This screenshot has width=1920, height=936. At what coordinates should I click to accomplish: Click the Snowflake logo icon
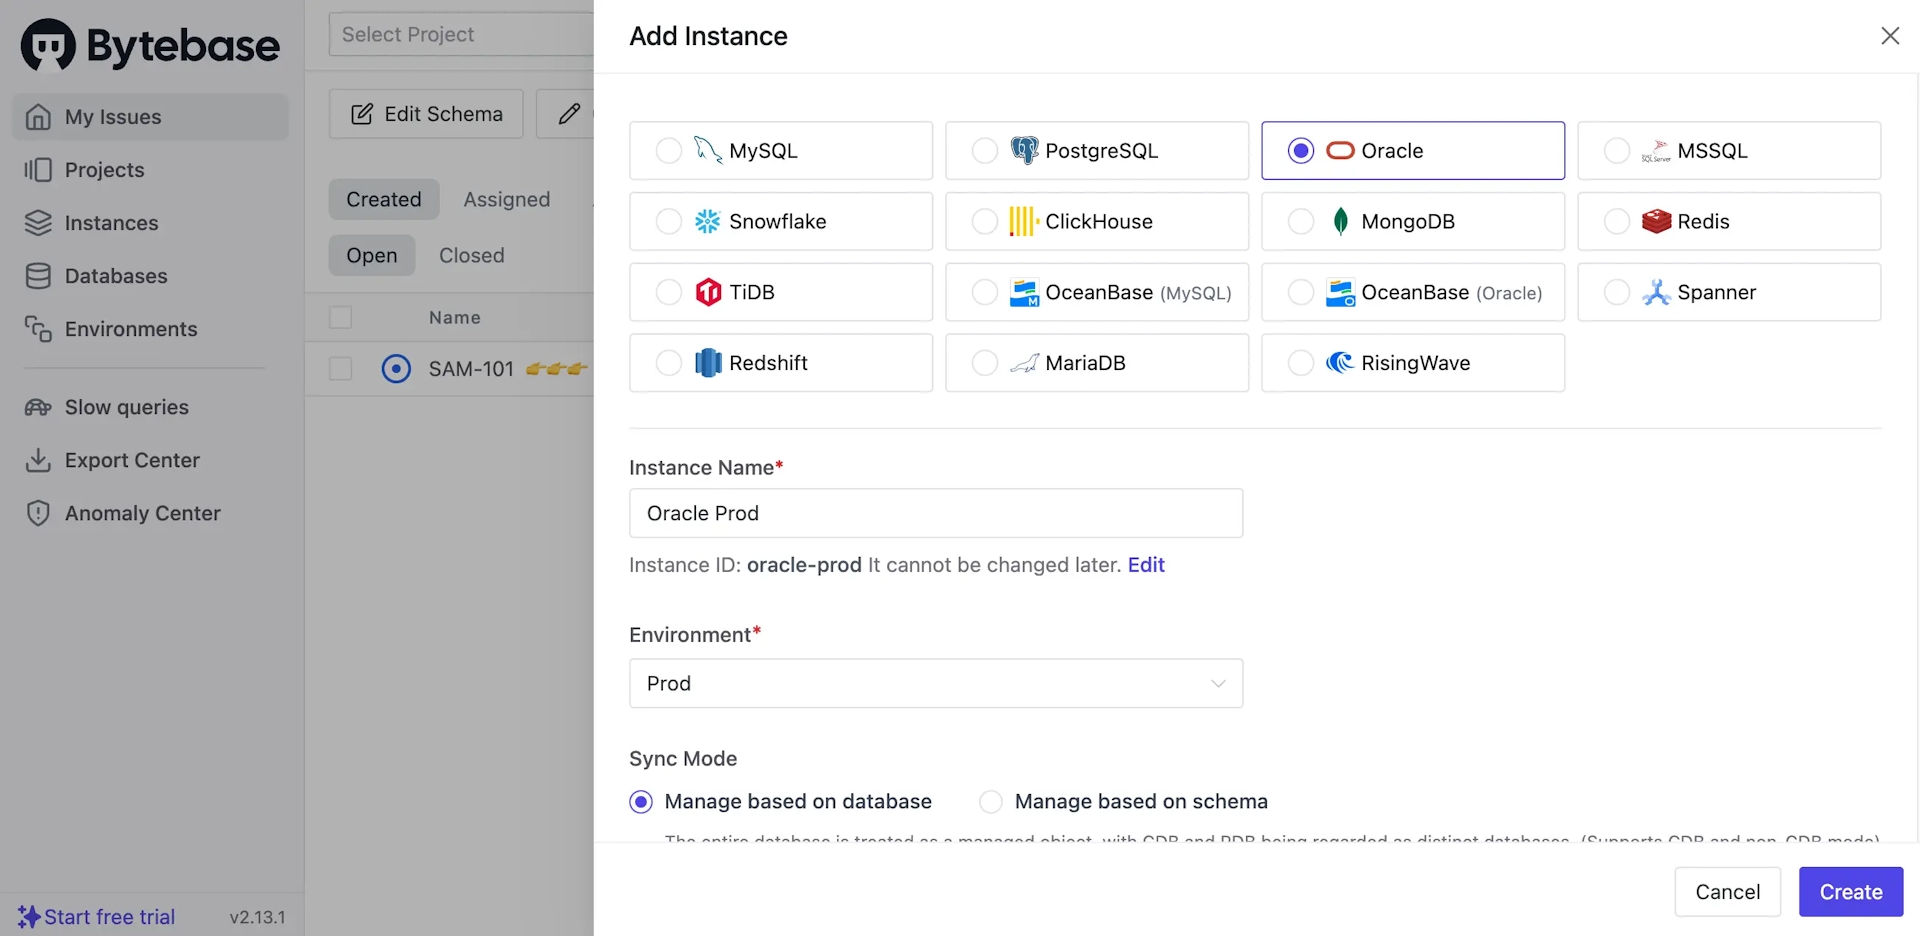tap(708, 222)
